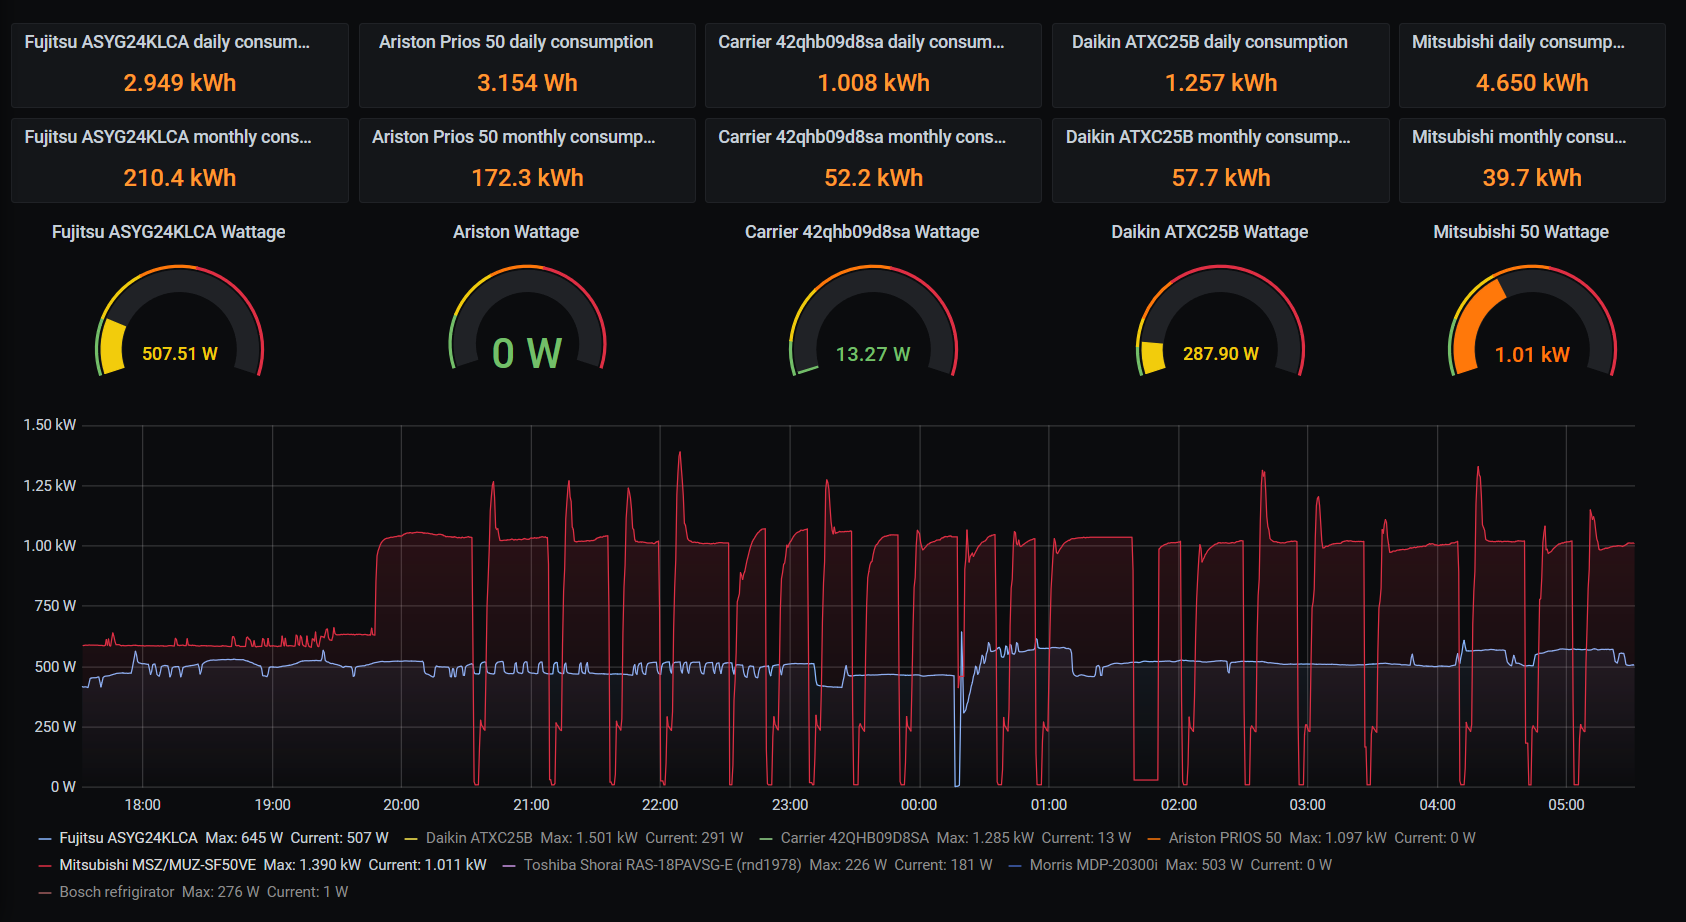Select the 2.949 kWh Fujitsu daily value
This screenshot has width=1686, height=922.
(x=180, y=83)
